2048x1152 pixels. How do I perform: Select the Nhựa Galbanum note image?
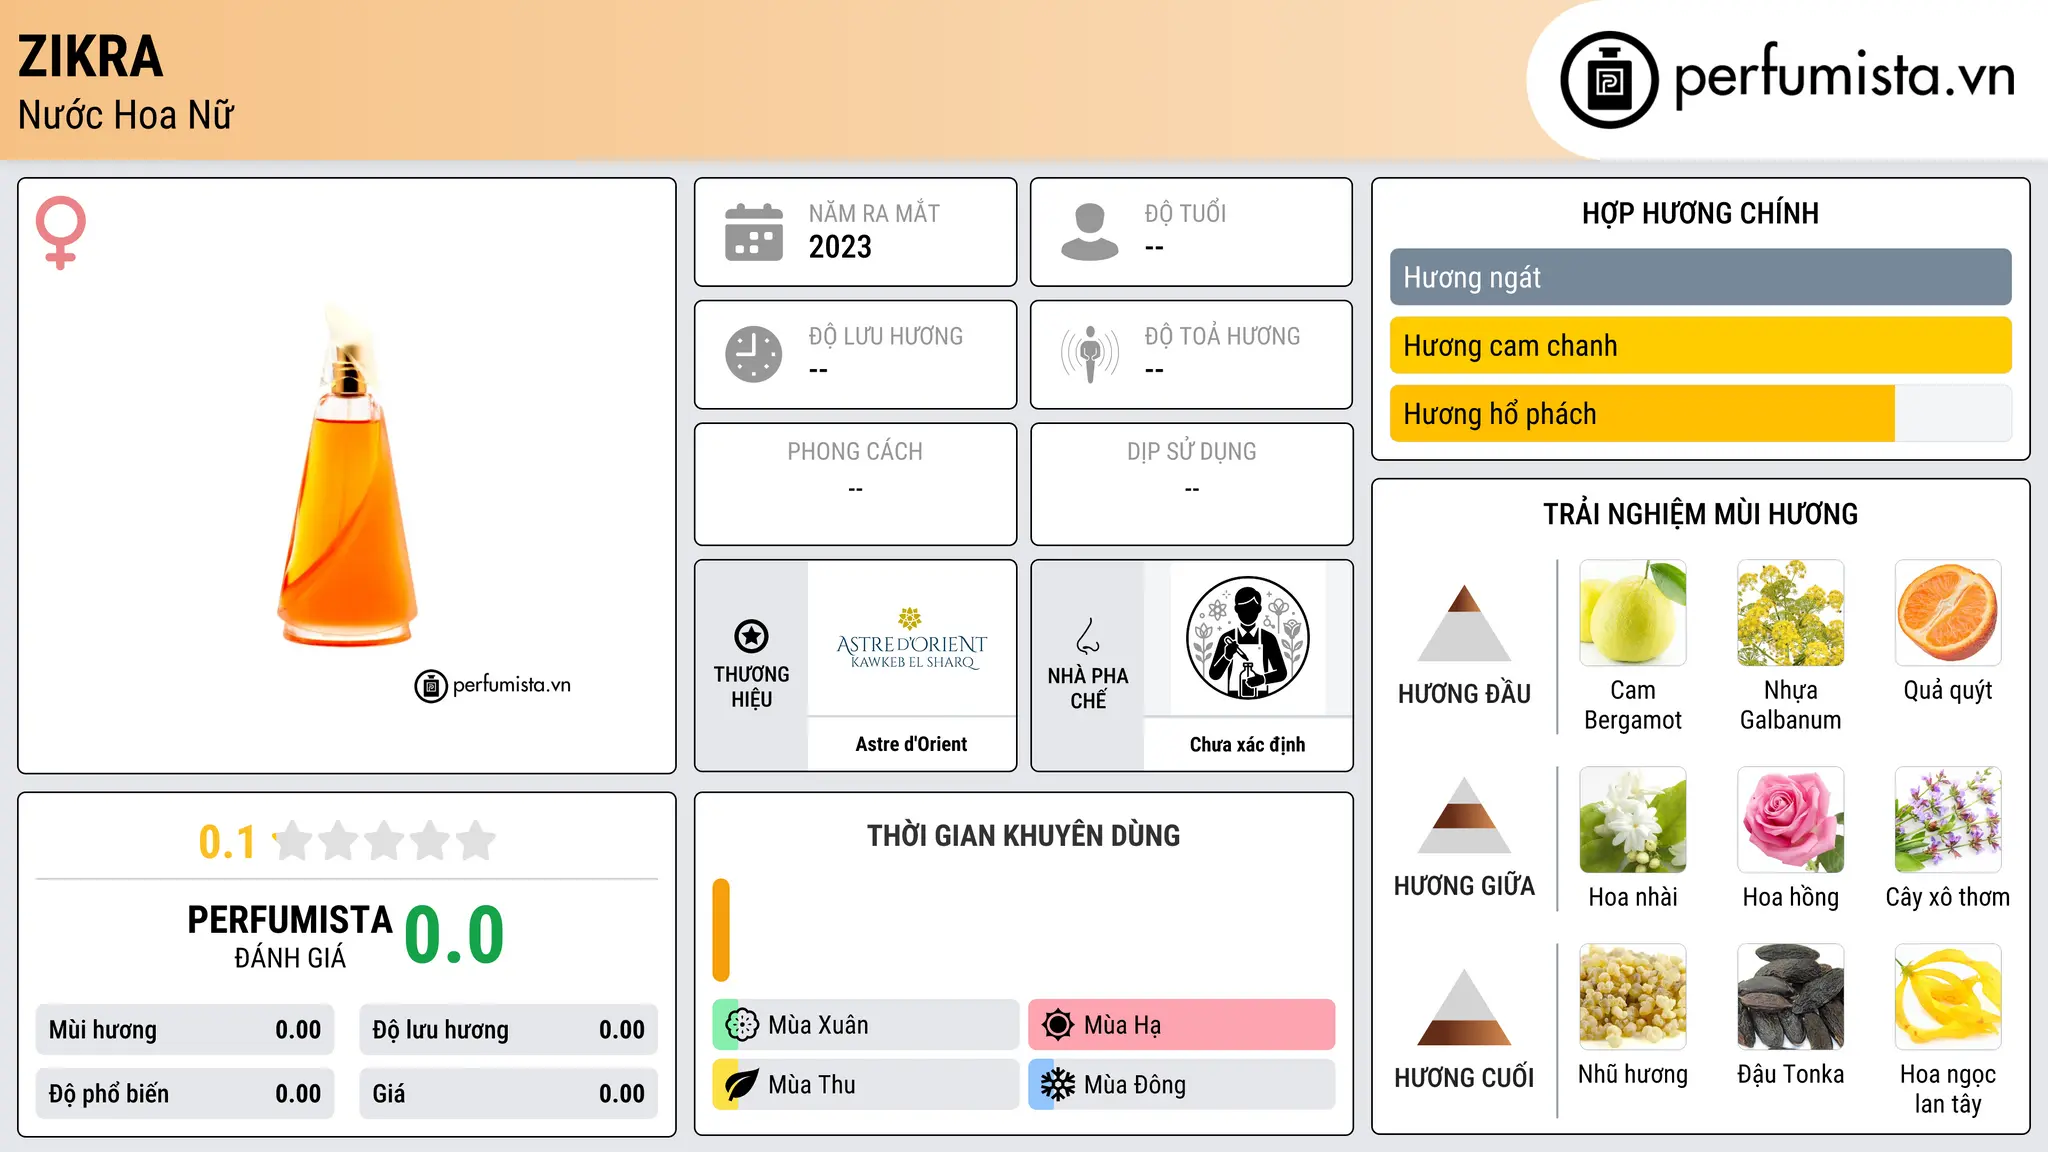coord(1791,613)
